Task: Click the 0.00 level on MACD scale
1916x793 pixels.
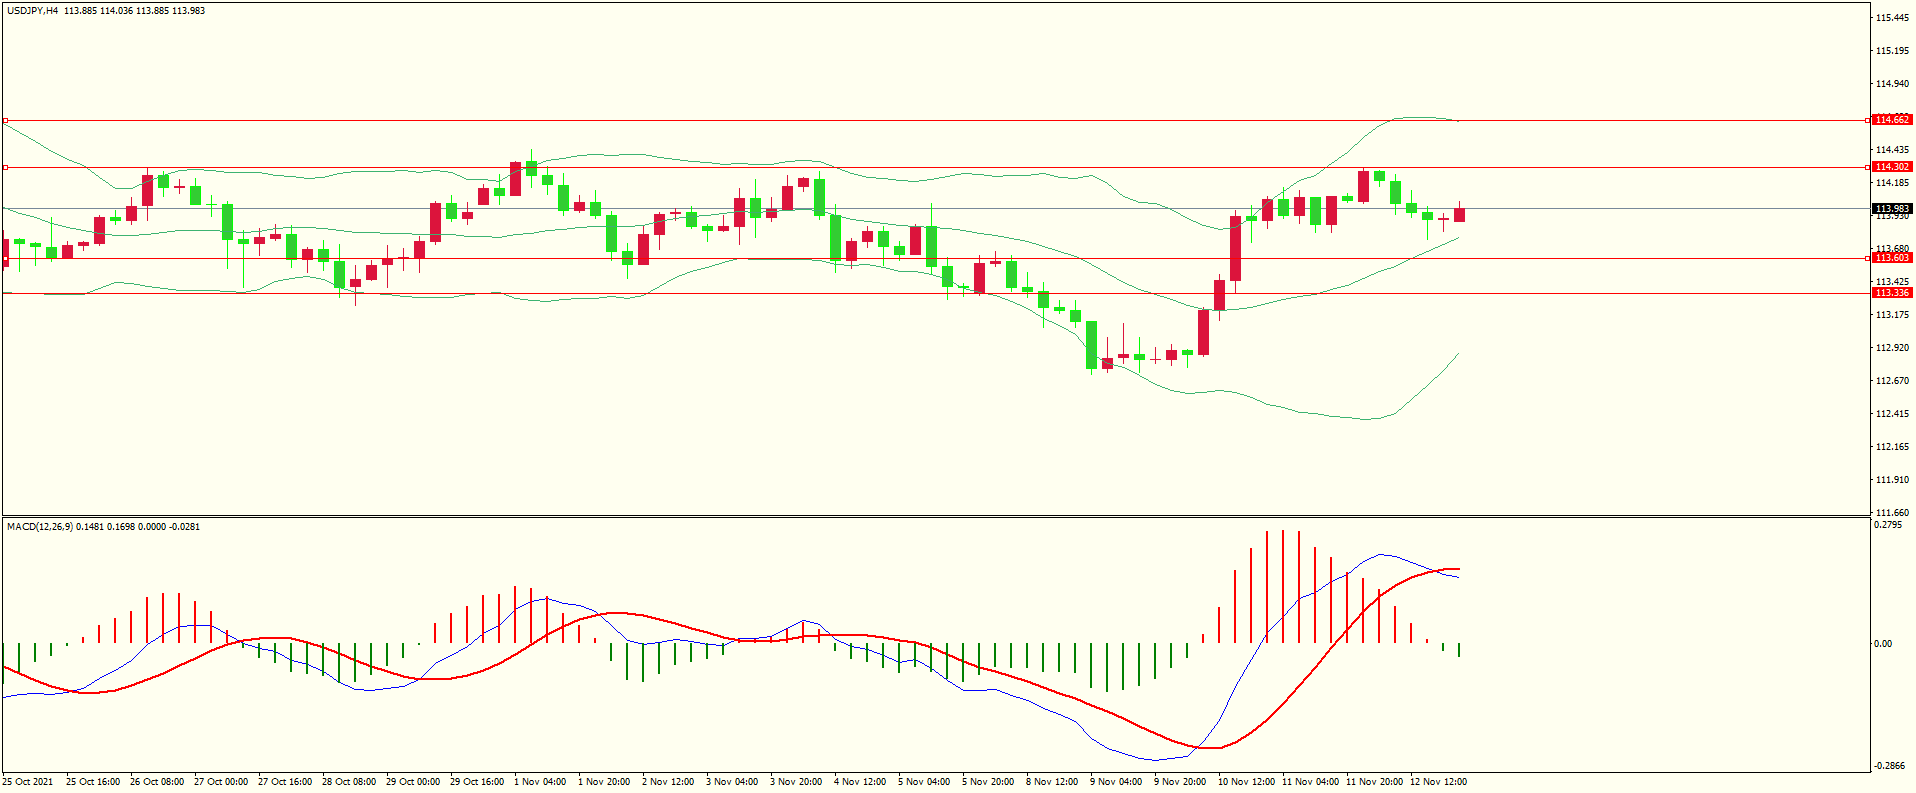Action: tap(1883, 644)
